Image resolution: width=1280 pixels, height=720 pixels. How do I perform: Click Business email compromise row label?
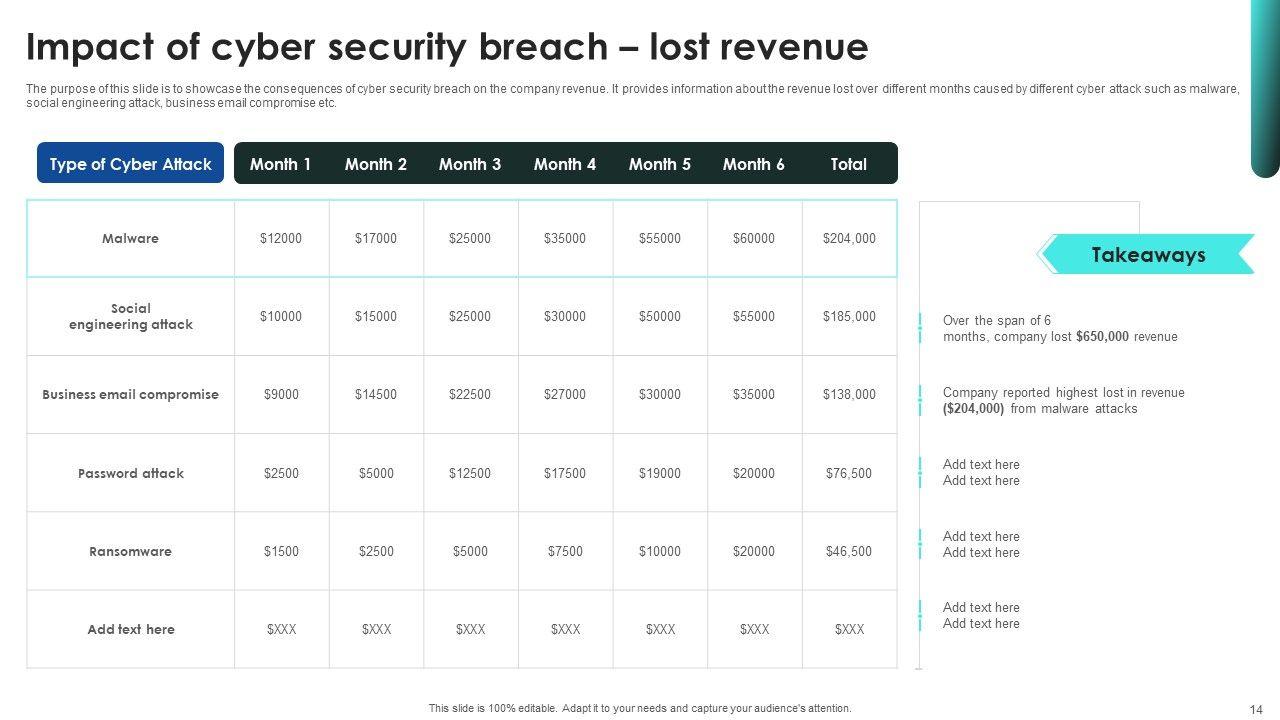click(x=130, y=395)
